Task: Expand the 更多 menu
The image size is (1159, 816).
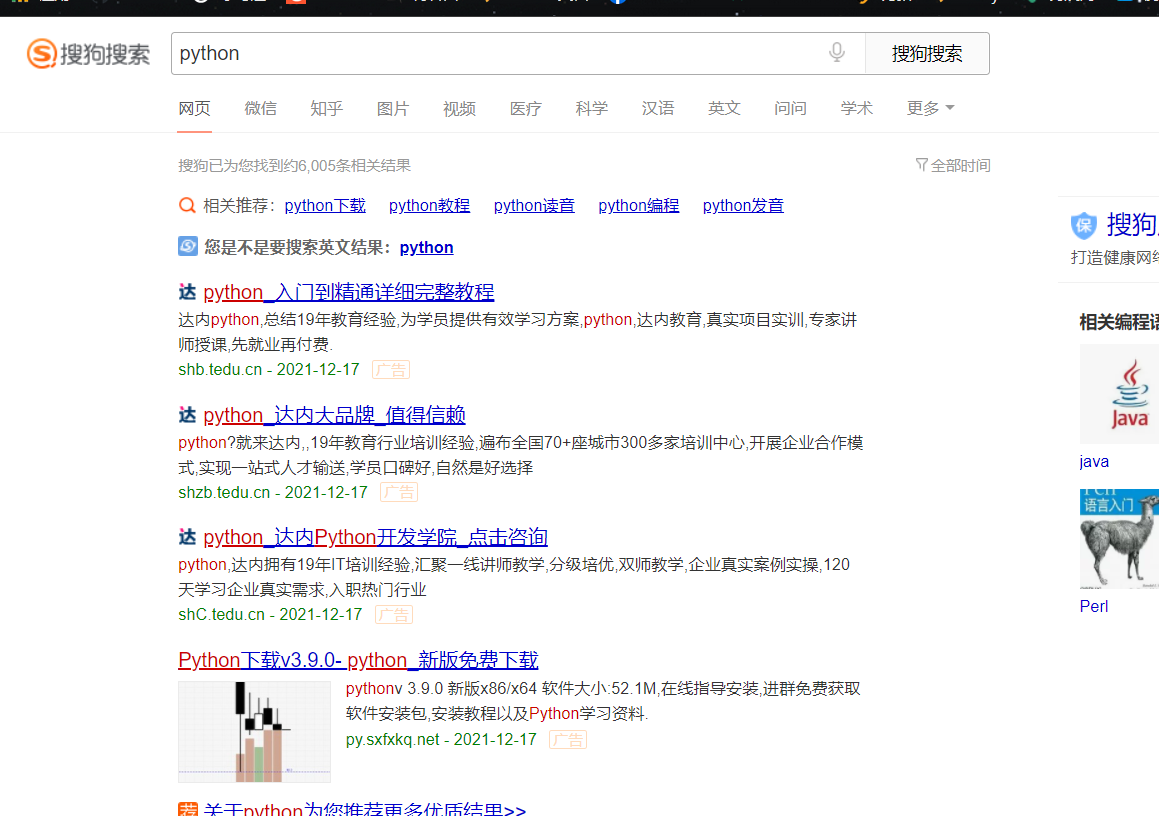Action: pos(930,108)
